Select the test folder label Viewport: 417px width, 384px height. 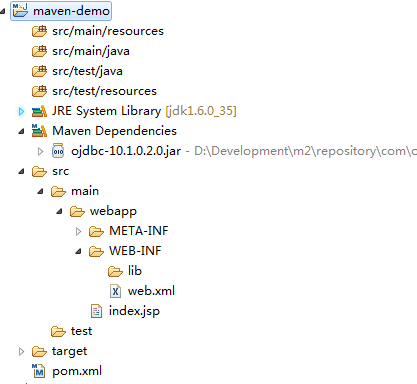[81, 331]
